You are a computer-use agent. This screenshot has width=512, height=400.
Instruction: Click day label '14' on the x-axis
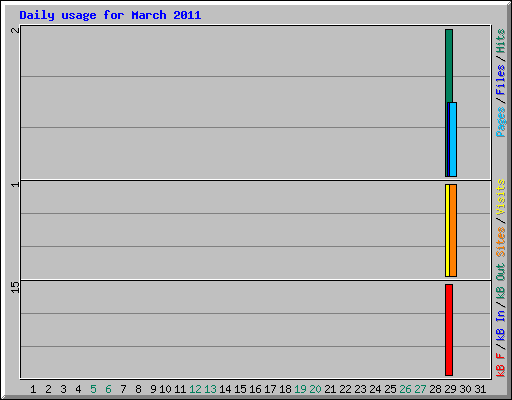[225, 389]
